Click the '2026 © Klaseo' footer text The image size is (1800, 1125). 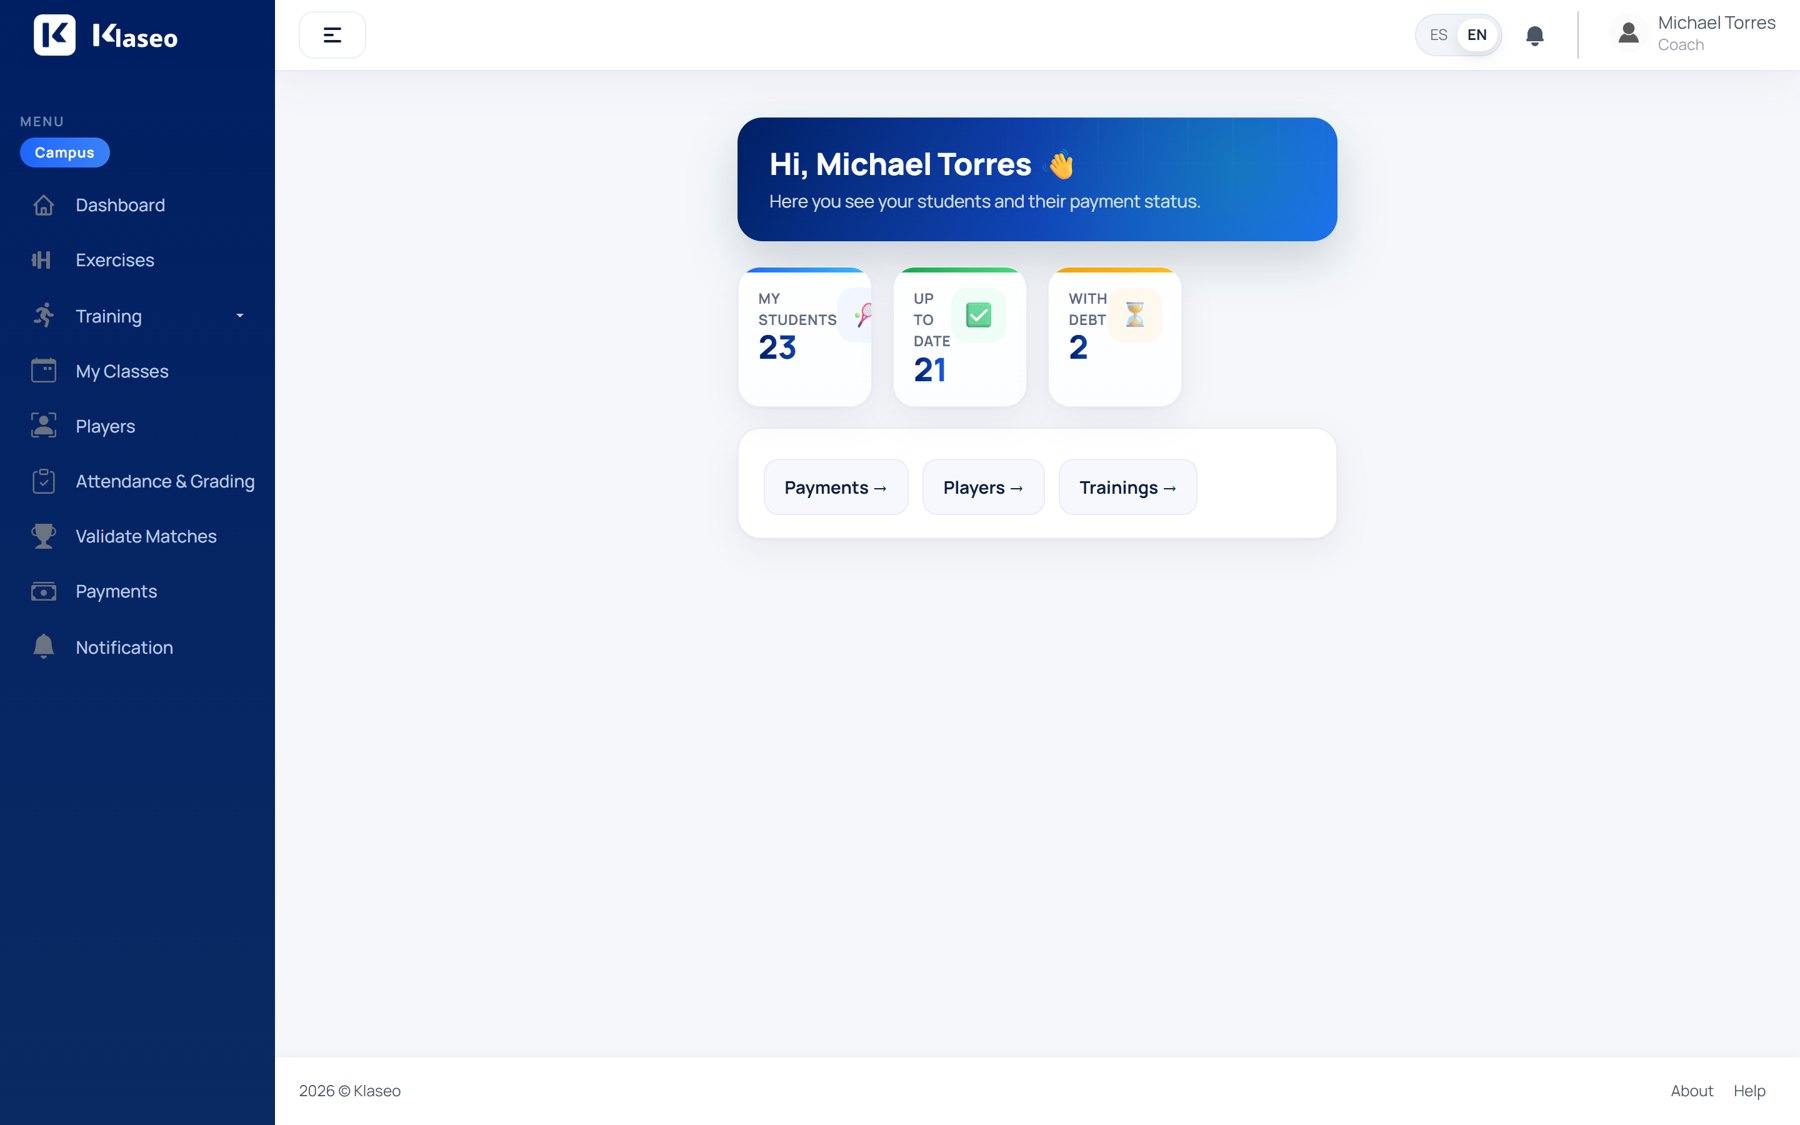[350, 1091]
